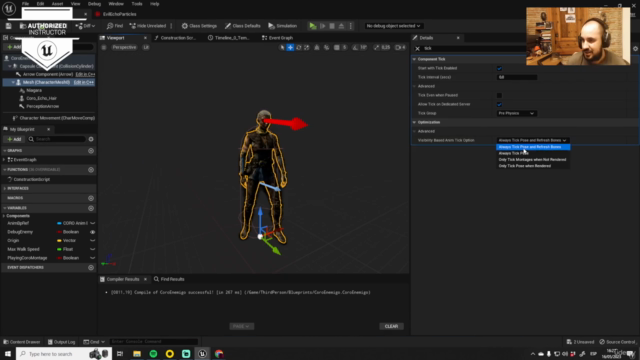Choose Always Tick Pose option
Image resolution: width=640 pixels, height=360 pixels.
pyautogui.click(x=533, y=153)
